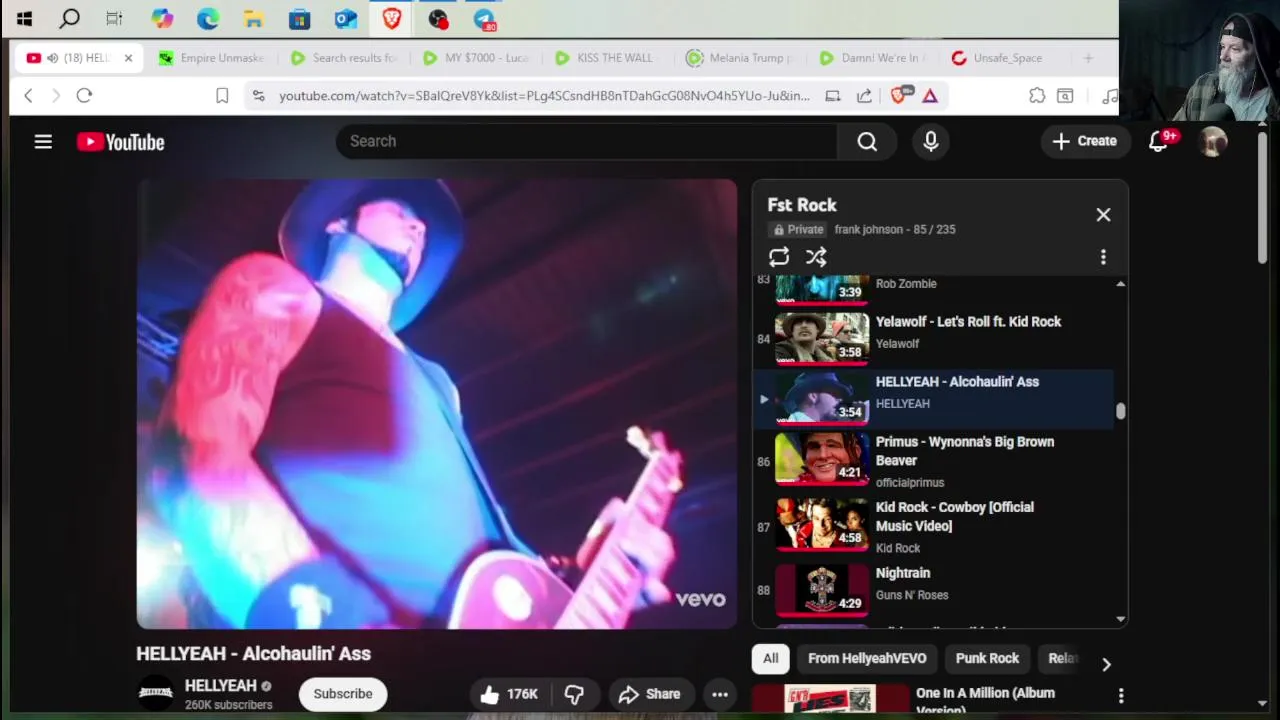This screenshot has width=1280, height=720.
Task: Switch to Unsafe_Space tab
Action: click(x=1004, y=58)
